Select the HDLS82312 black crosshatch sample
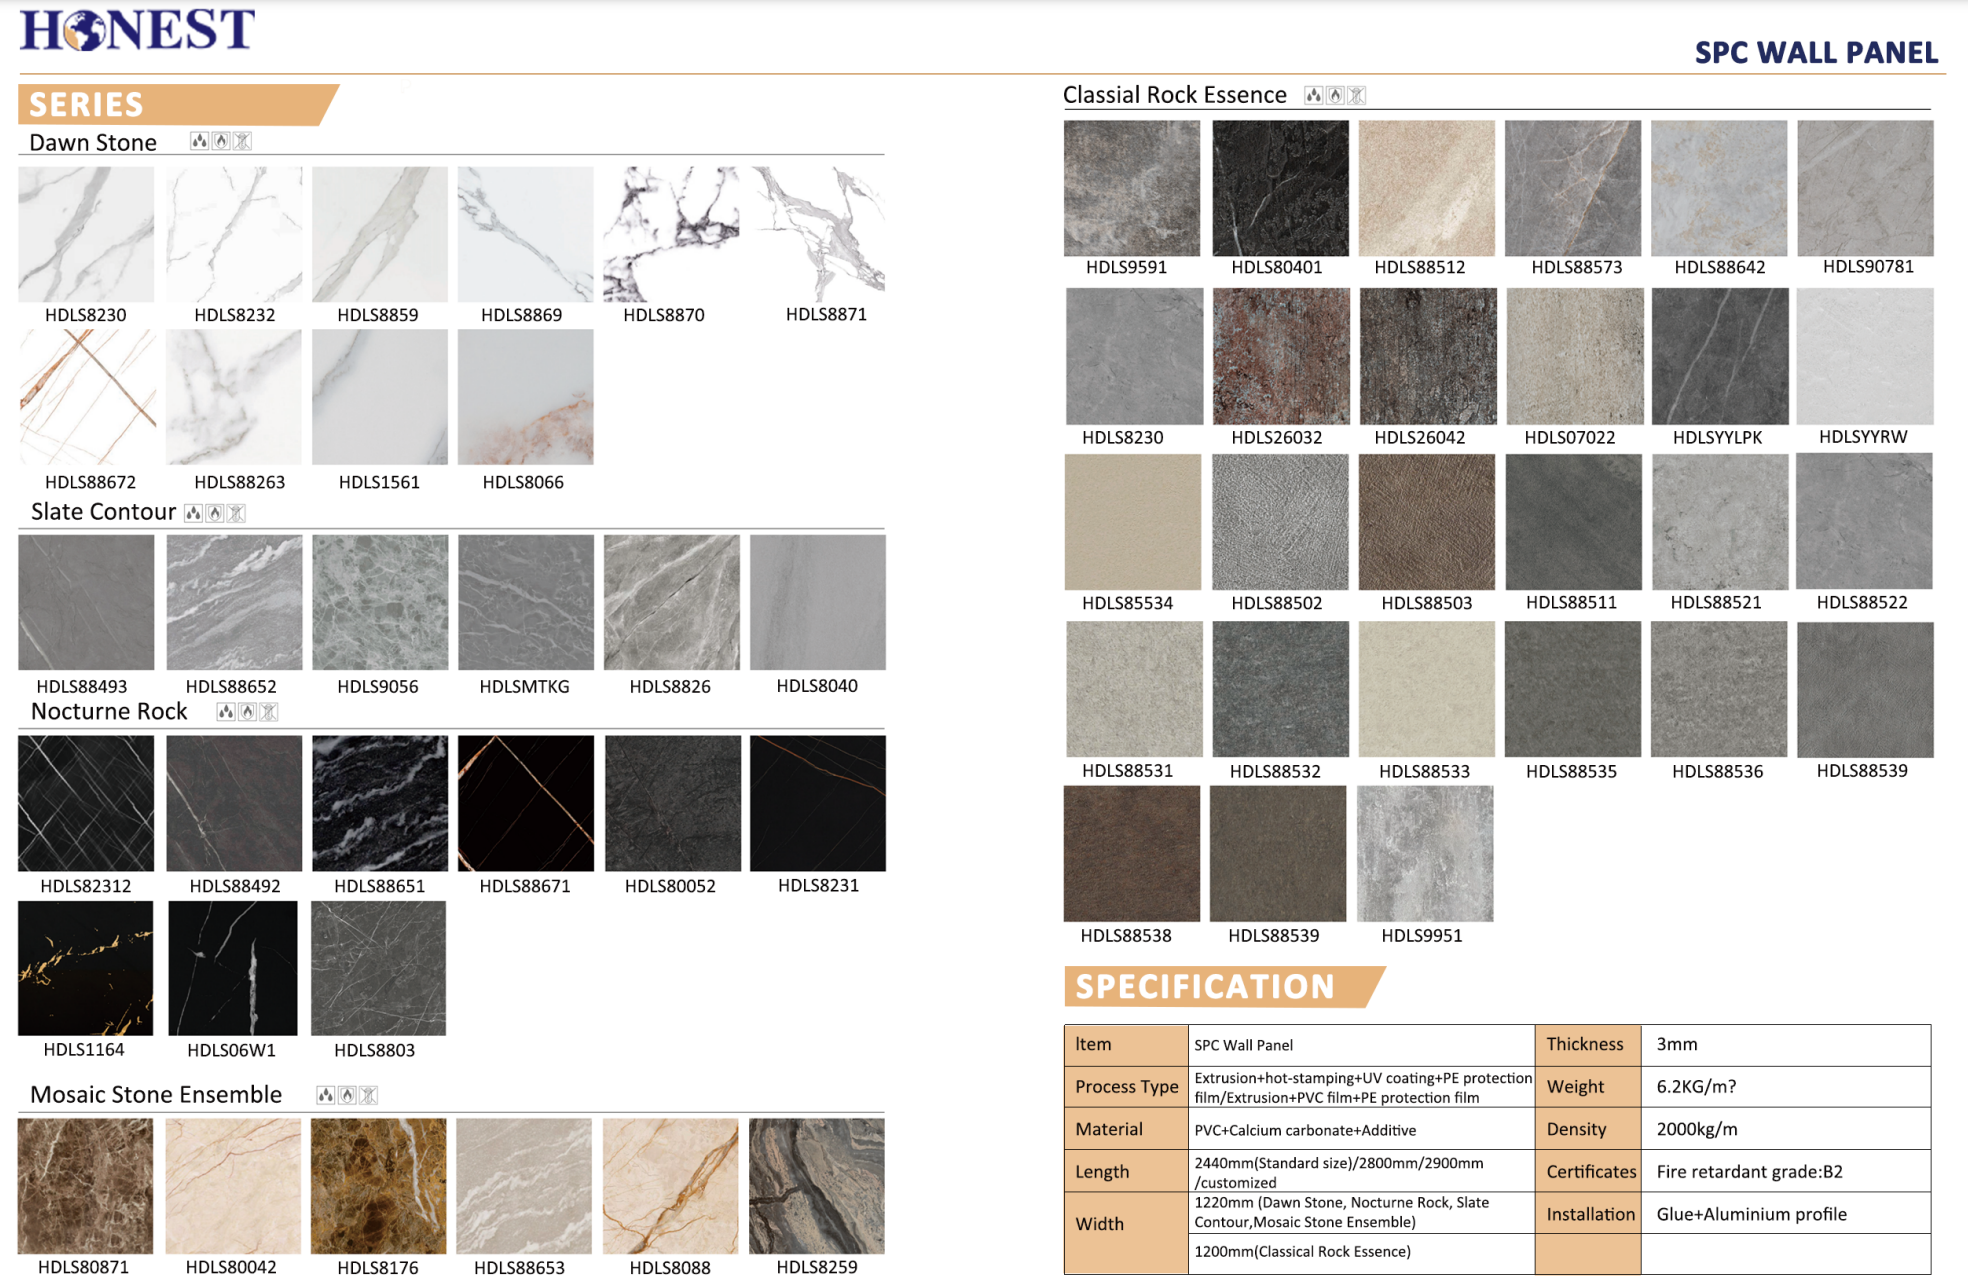The height and width of the screenshot is (1285, 1968). (x=87, y=803)
